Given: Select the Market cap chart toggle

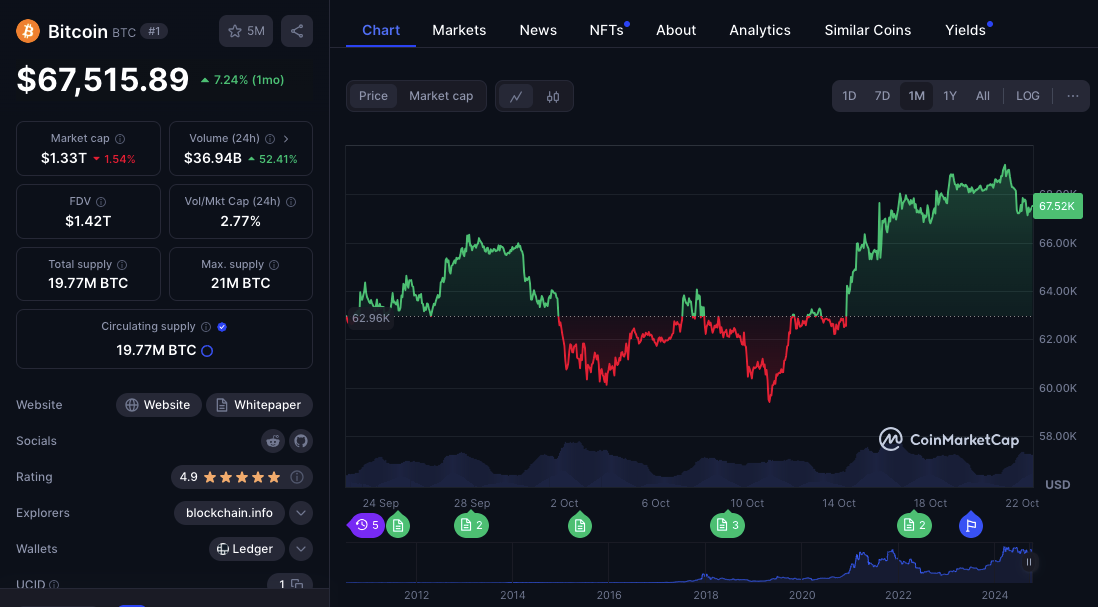Looking at the screenshot, I should tap(441, 96).
